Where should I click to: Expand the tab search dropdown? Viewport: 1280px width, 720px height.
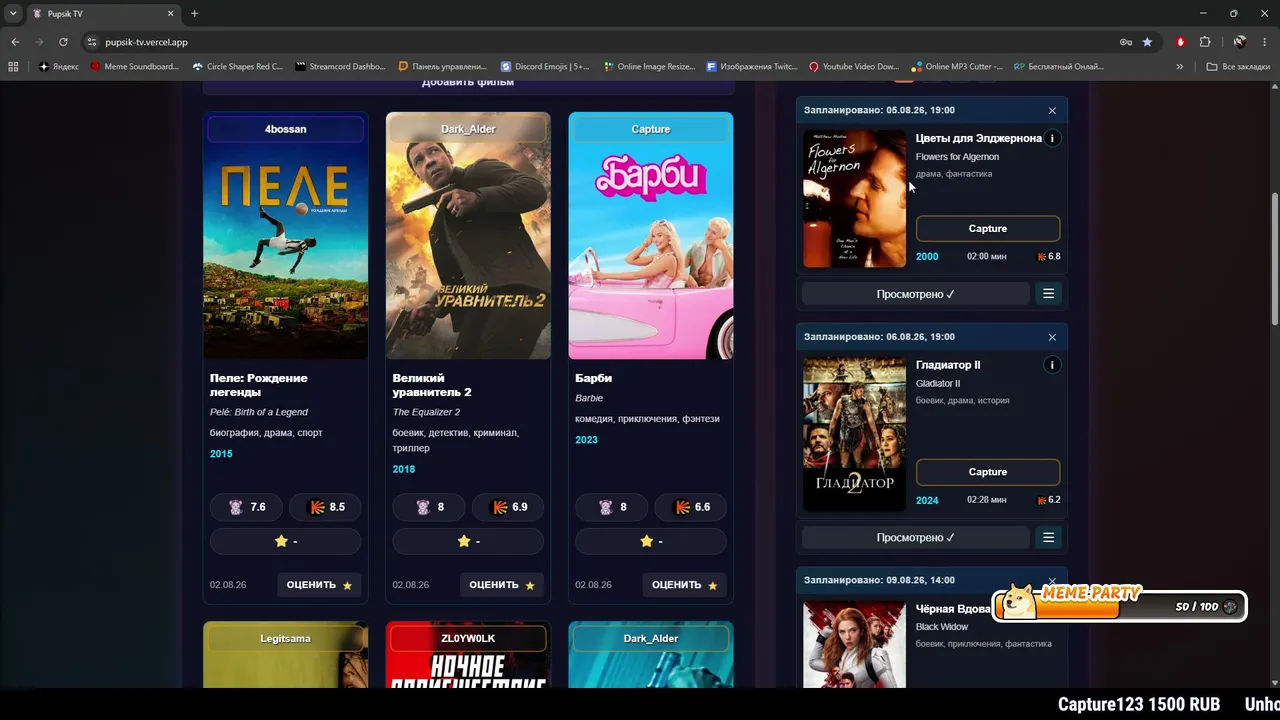(x=13, y=14)
